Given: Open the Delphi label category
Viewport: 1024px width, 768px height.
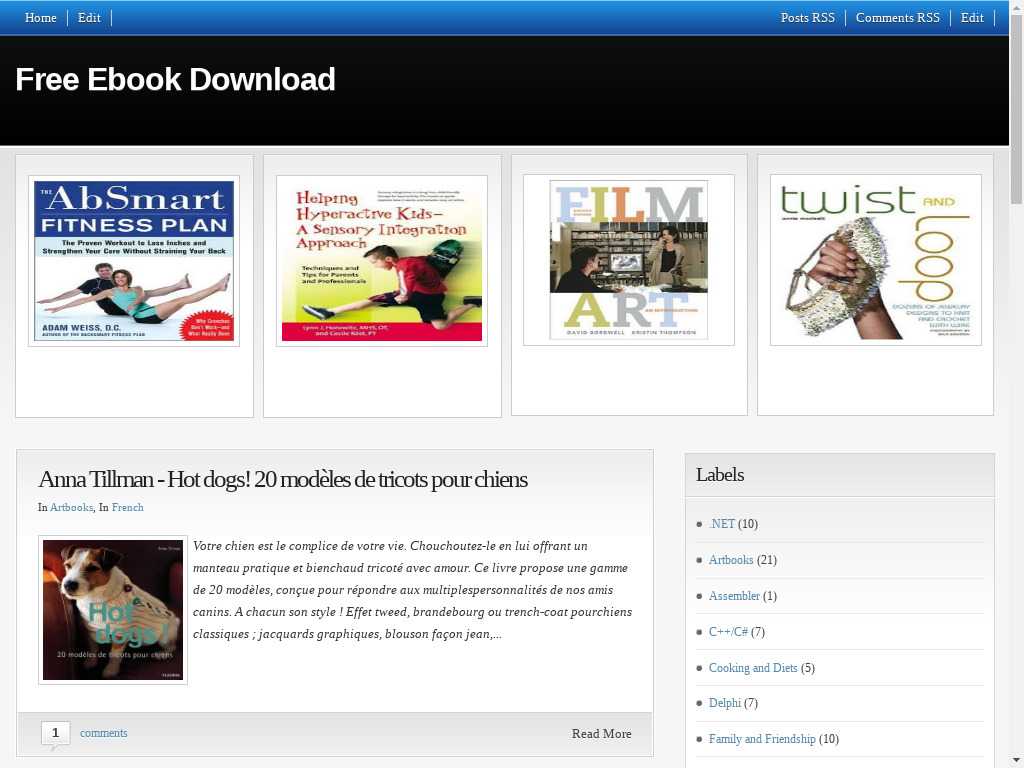Looking at the screenshot, I should [x=725, y=703].
